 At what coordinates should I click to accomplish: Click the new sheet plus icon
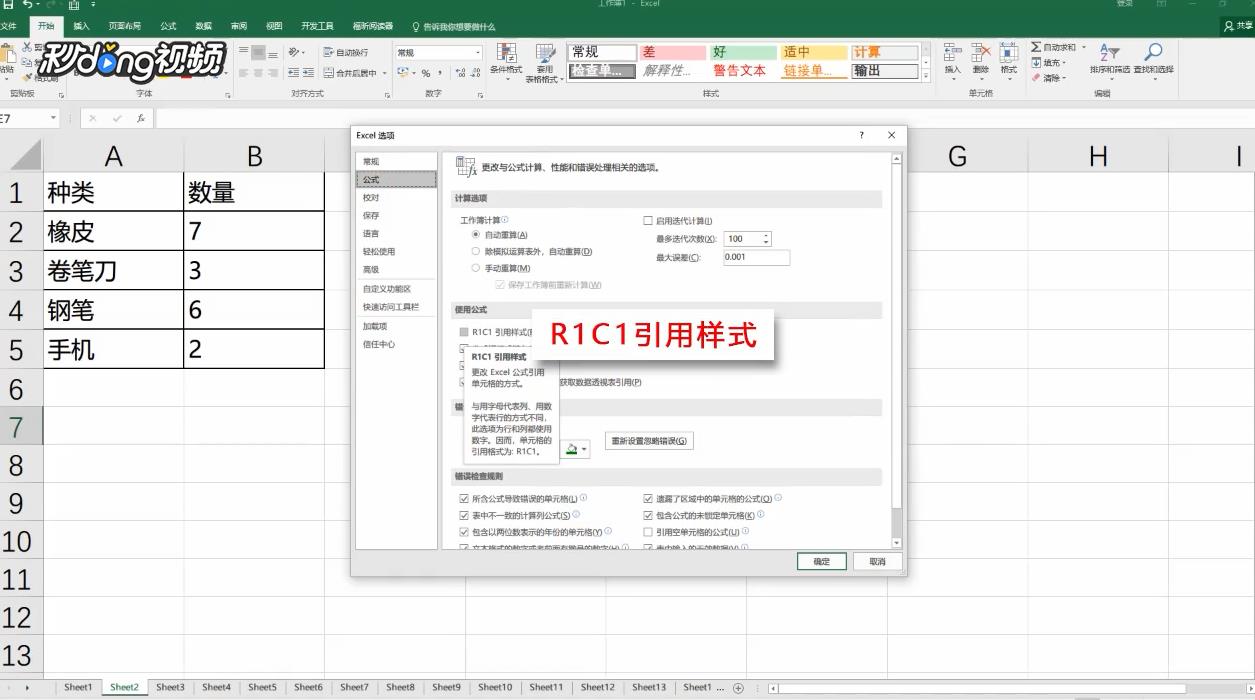tap(739, 688)
